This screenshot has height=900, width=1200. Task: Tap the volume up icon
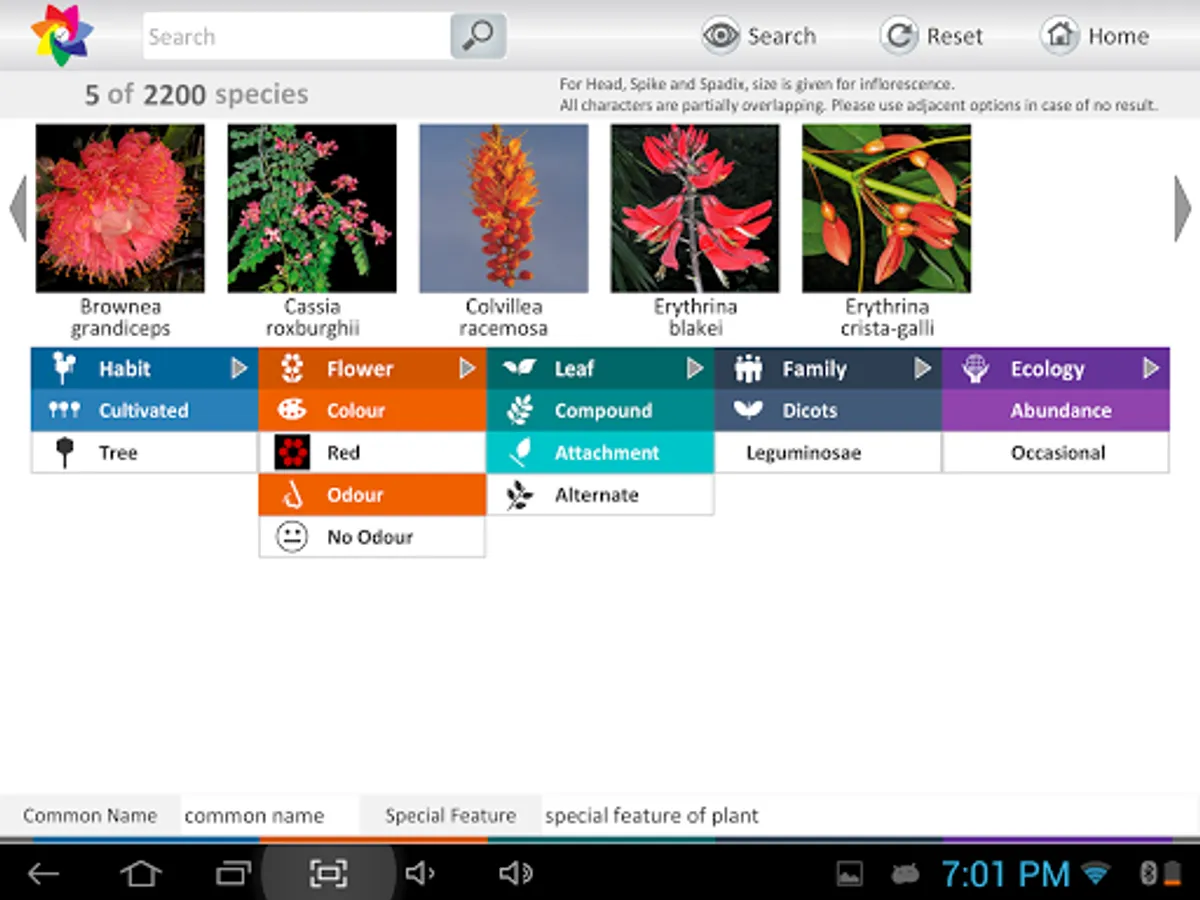(x=515, y=874)
